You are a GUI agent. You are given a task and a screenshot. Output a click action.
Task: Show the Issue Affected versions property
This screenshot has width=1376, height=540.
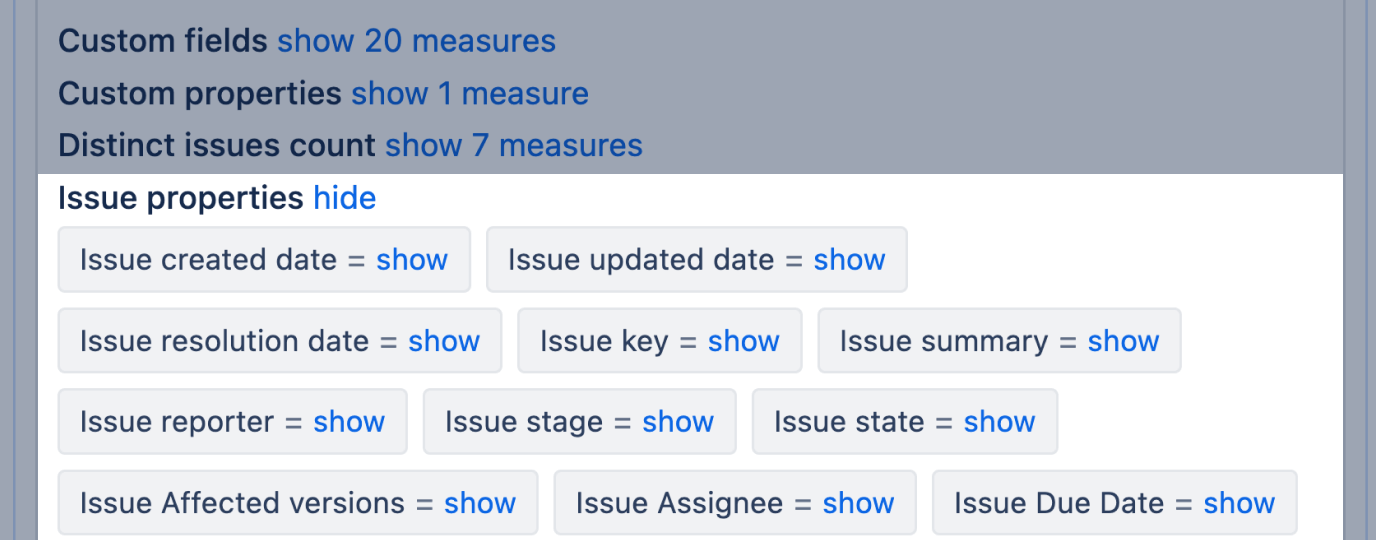tap(480, 503)
